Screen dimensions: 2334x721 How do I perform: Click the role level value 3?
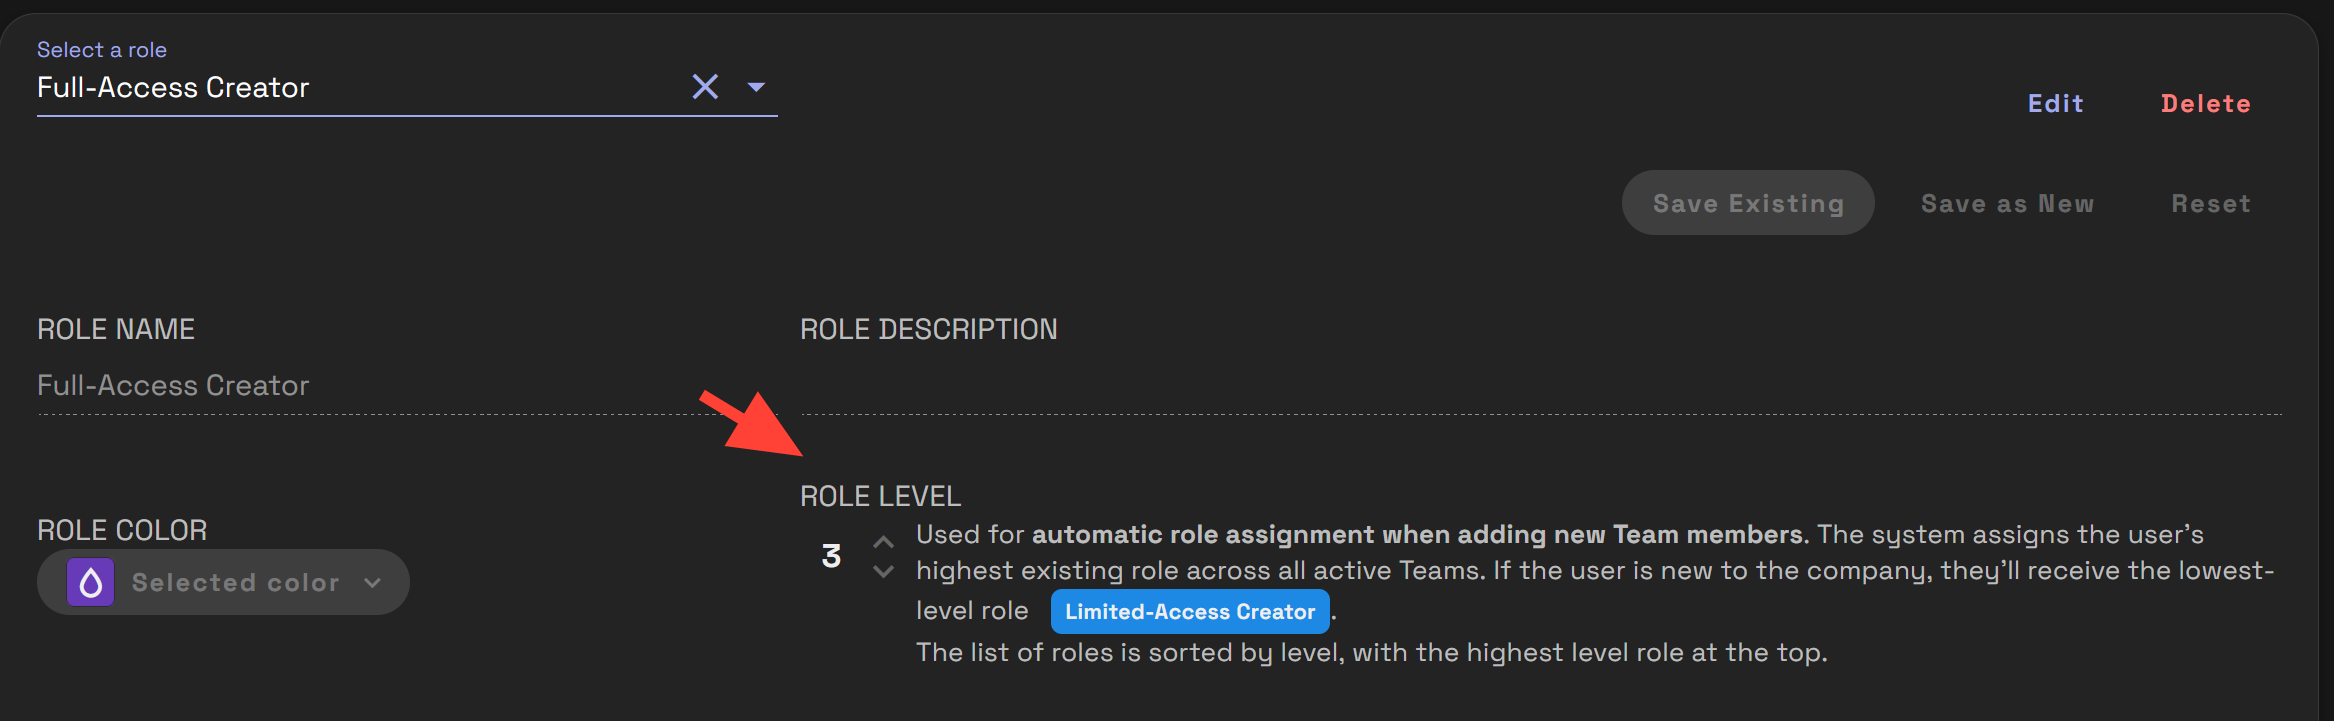tap(831, 556)
